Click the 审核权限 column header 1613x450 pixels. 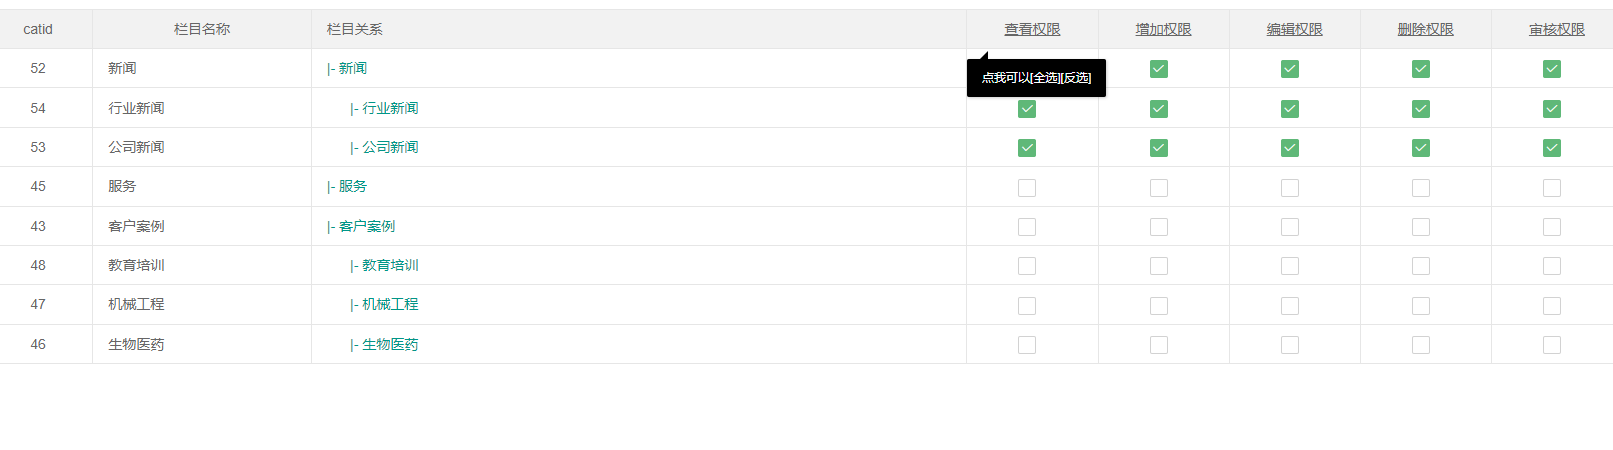click(x=1556, y=29)
